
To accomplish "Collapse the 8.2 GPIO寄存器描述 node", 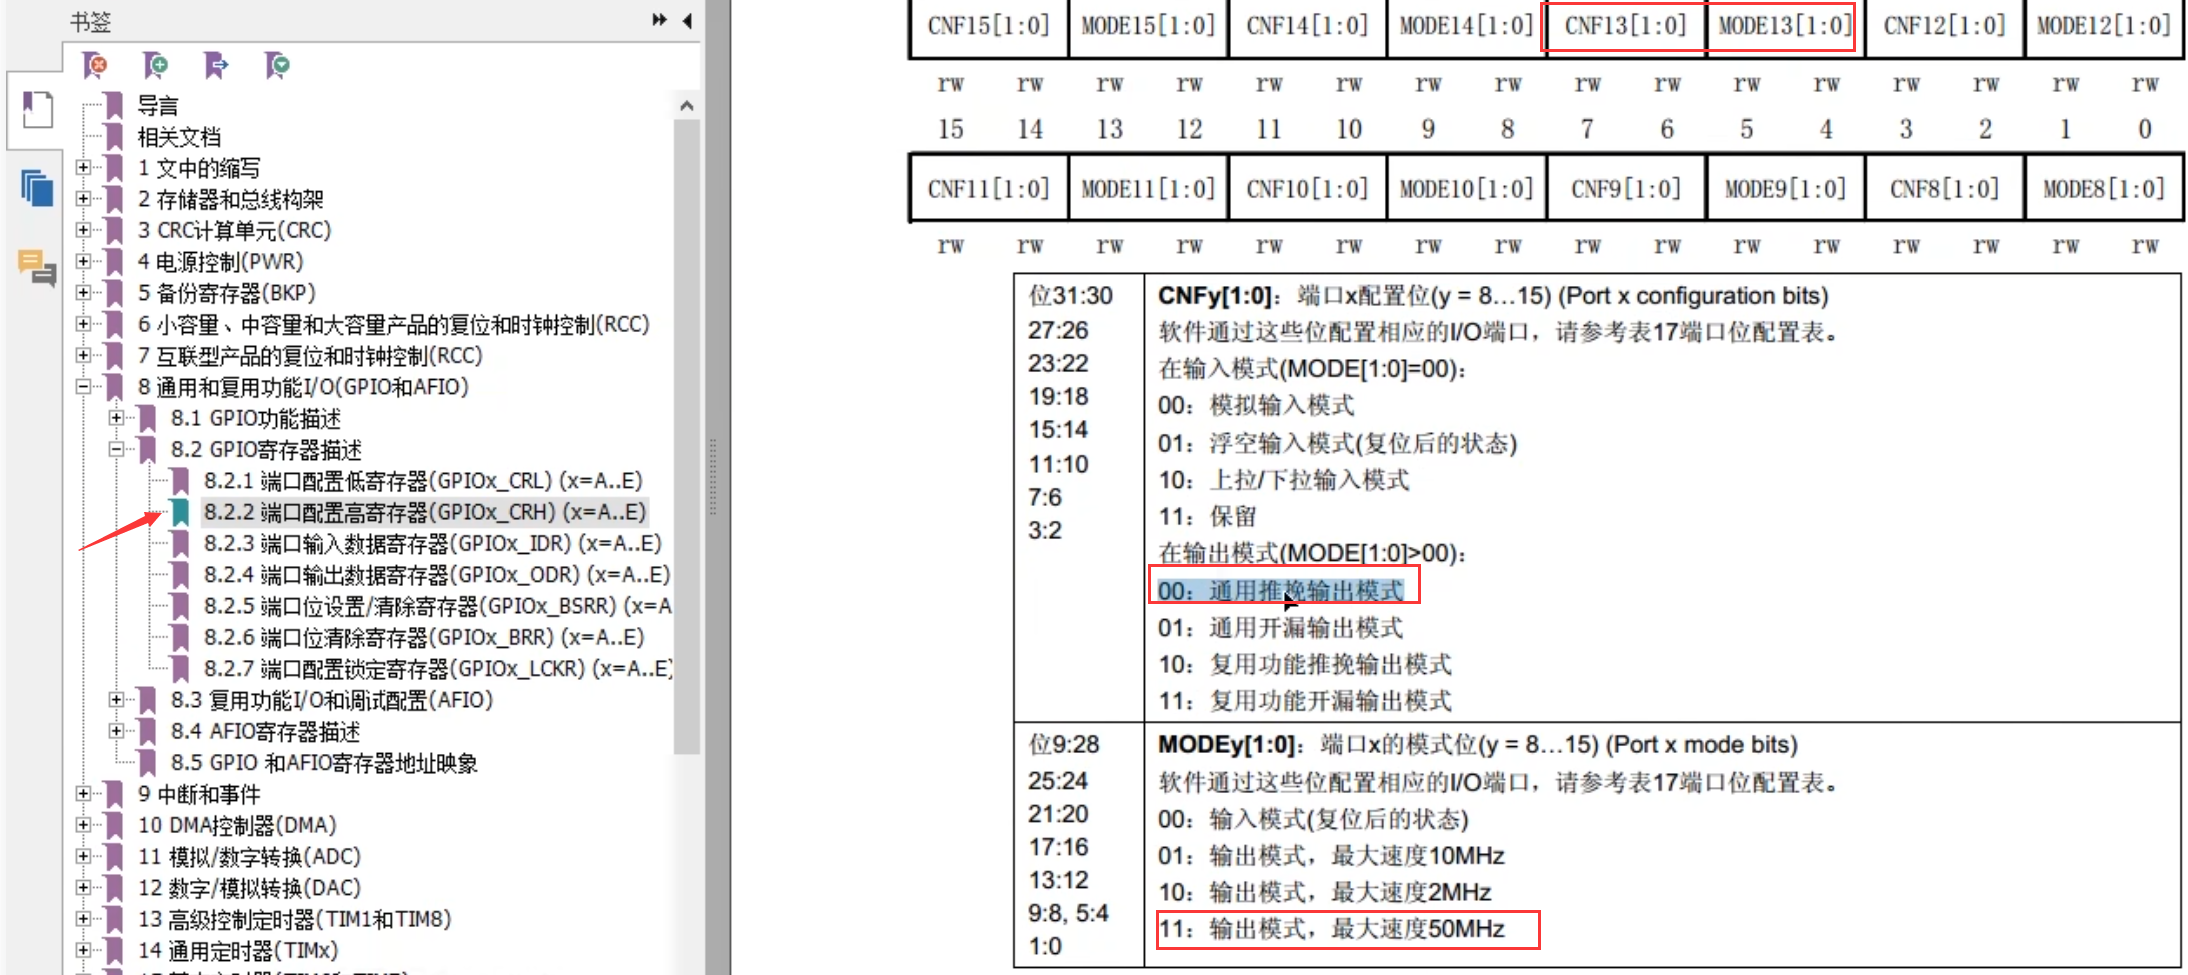I will [x=117, y=450].
